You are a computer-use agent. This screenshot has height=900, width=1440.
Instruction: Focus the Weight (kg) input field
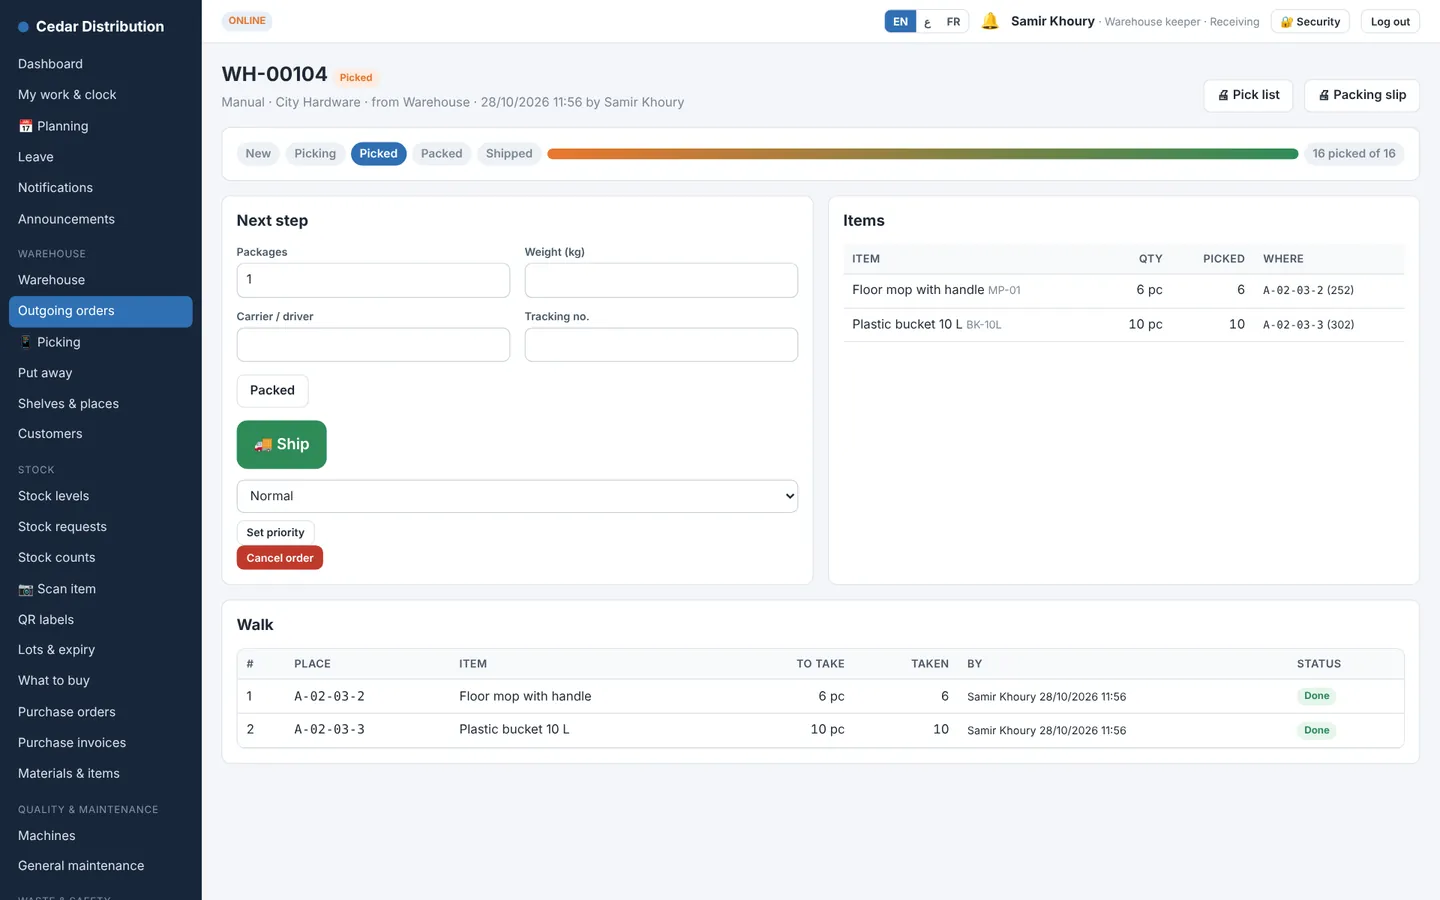[661, 280]
